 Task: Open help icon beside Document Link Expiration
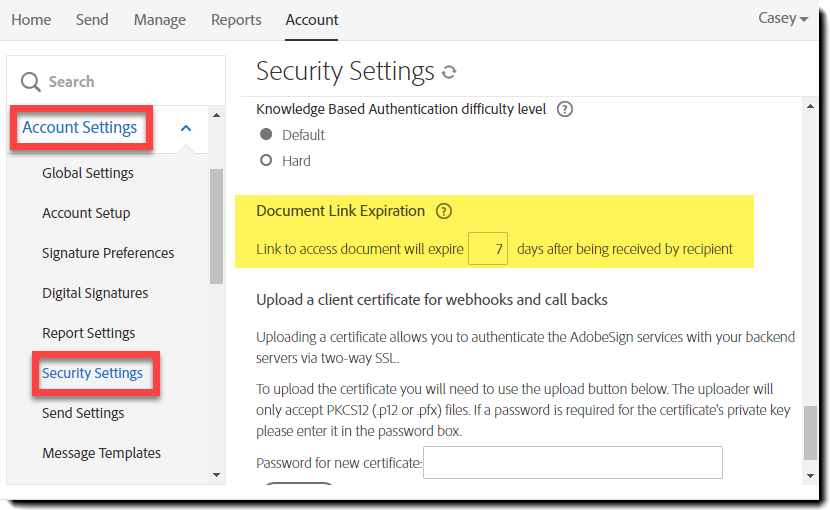(x=444, y=211)
